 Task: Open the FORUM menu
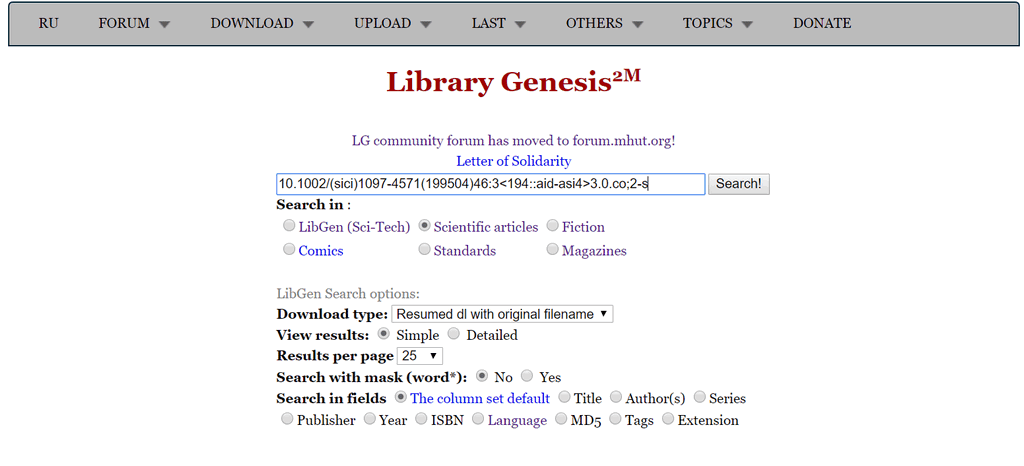[x=134, y=23]
